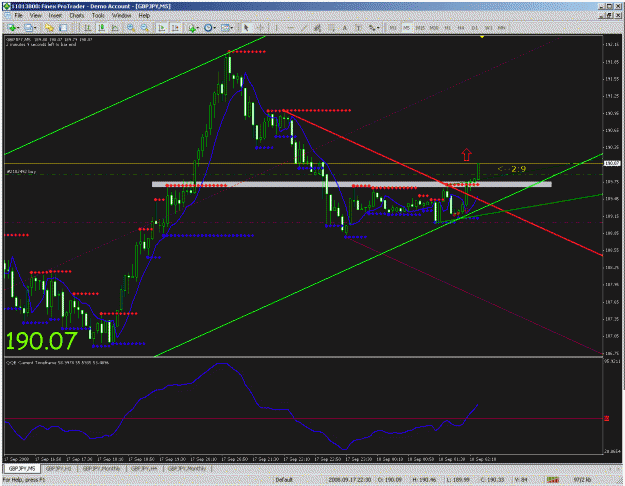Select the standard Cursor tool
This screenshot has width=625, height=486.
click(x=246, y=28)
